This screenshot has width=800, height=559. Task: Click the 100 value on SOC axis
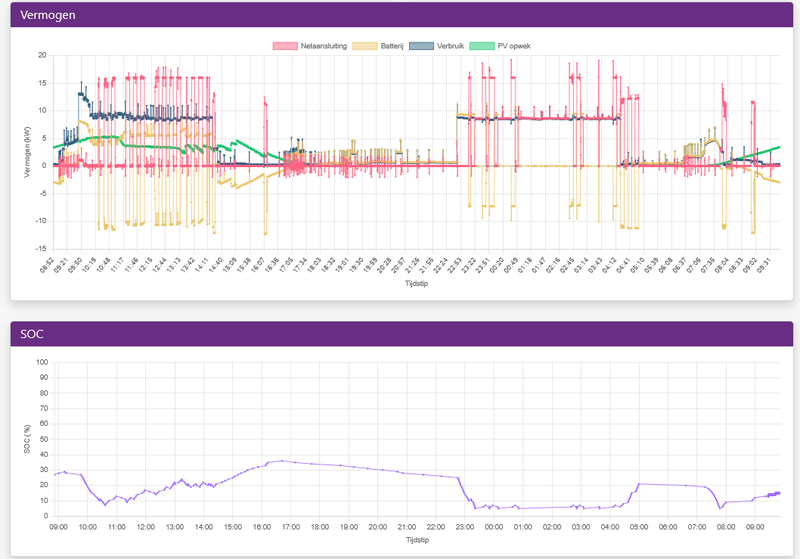coord(42,362)
